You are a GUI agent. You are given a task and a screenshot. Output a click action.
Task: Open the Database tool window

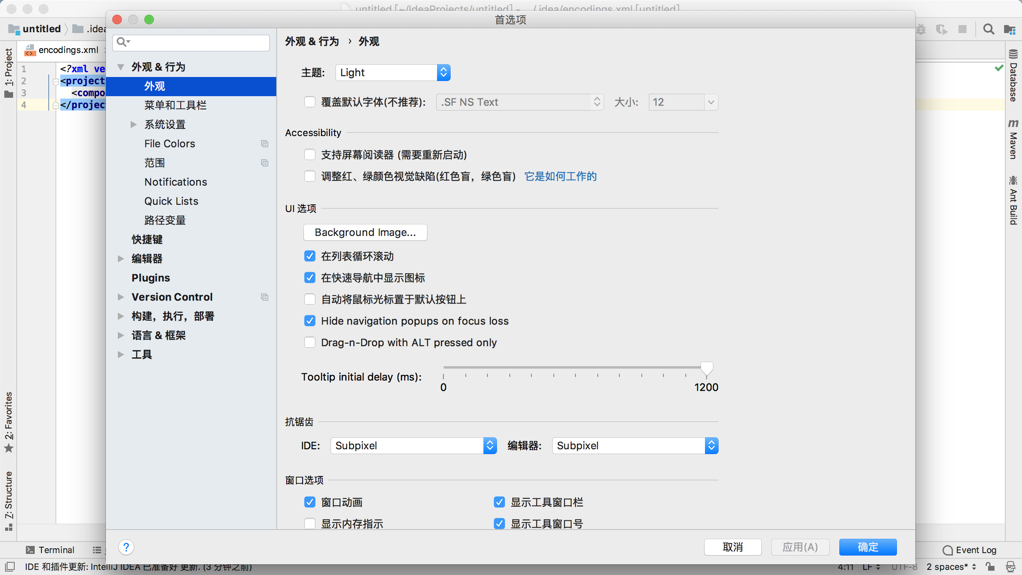[x=1013, y=75]
